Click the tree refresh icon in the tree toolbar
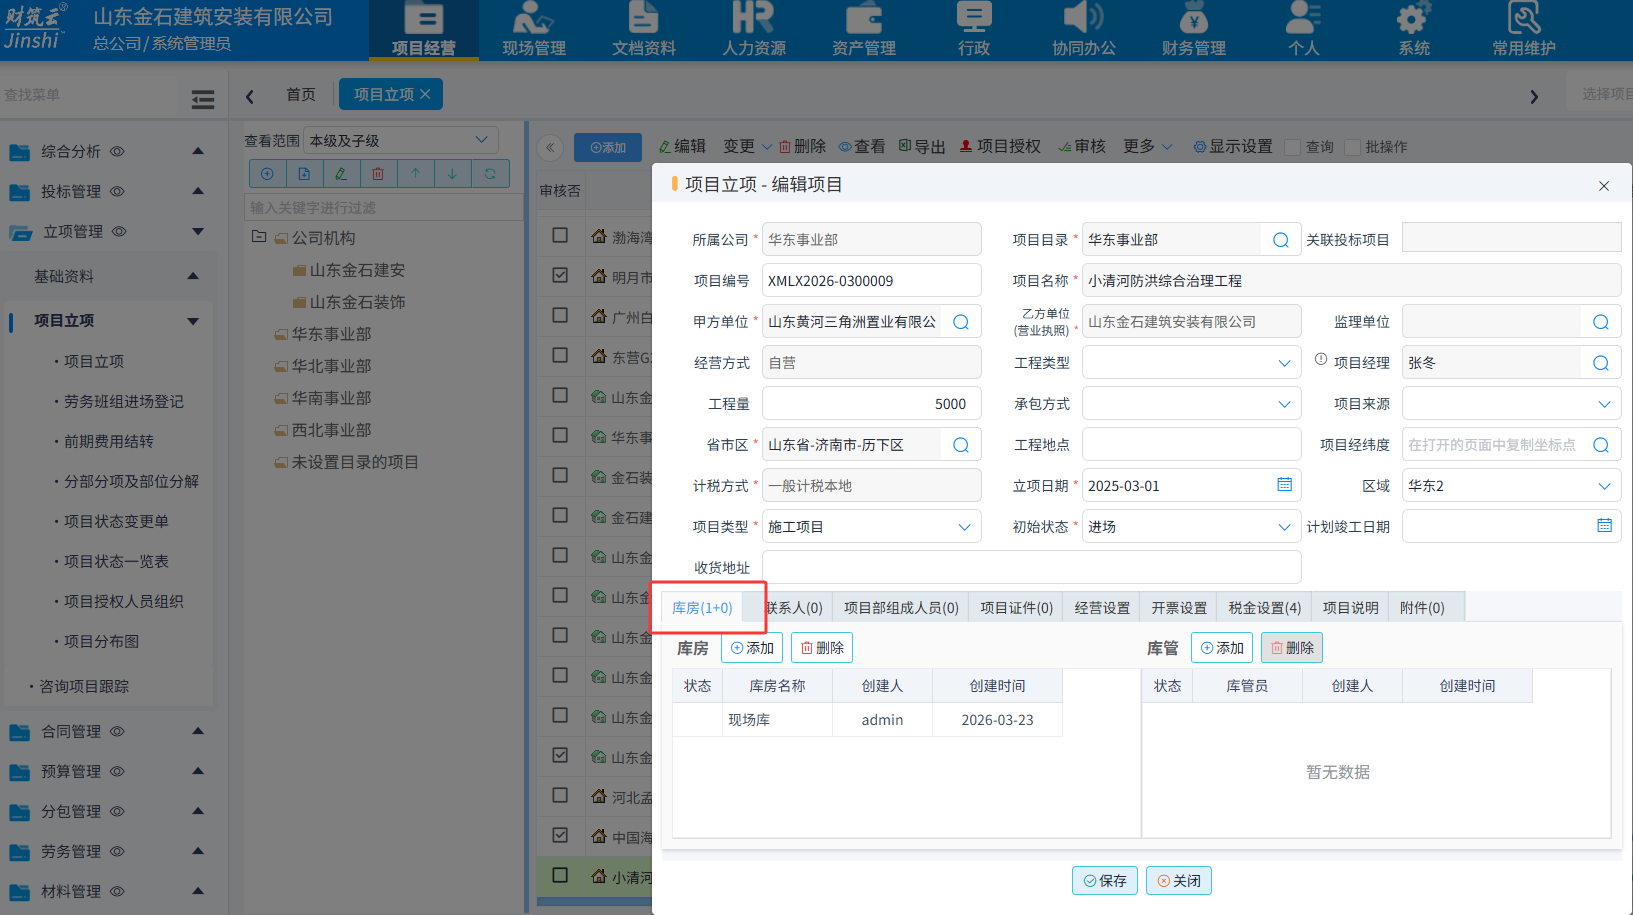 490,174
